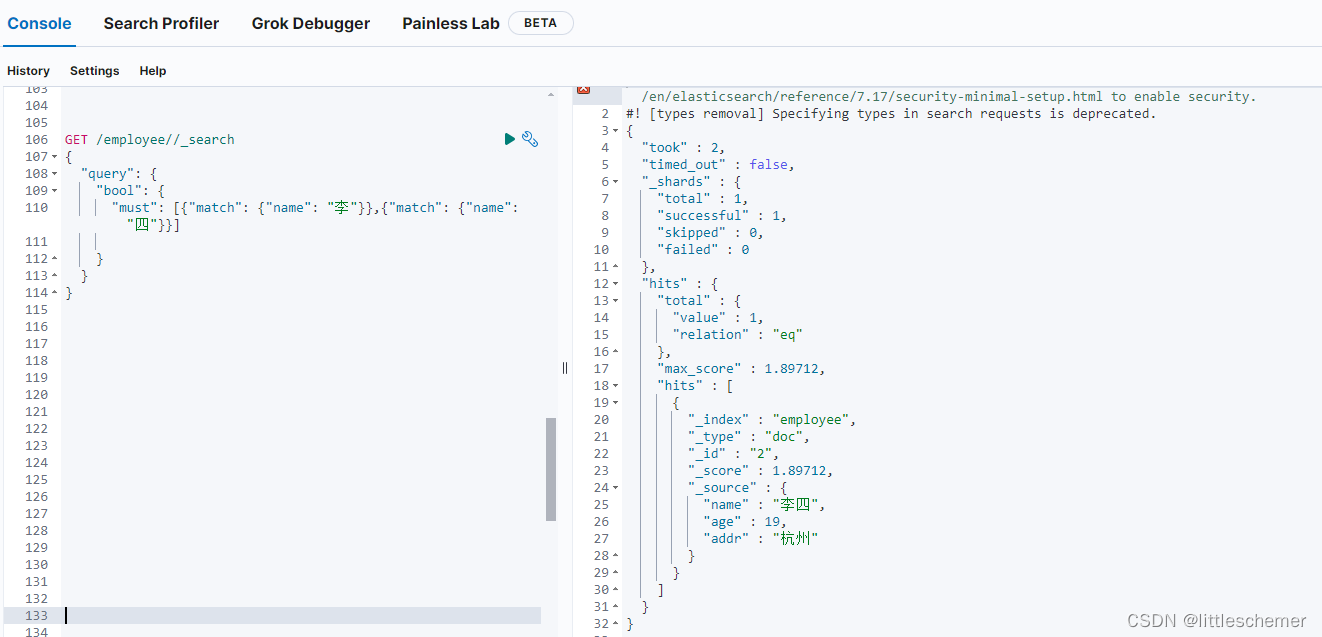Screen dimensions: 1322x637
Task: Switch to the Search Profiler tab
Action: pos(161,23)
